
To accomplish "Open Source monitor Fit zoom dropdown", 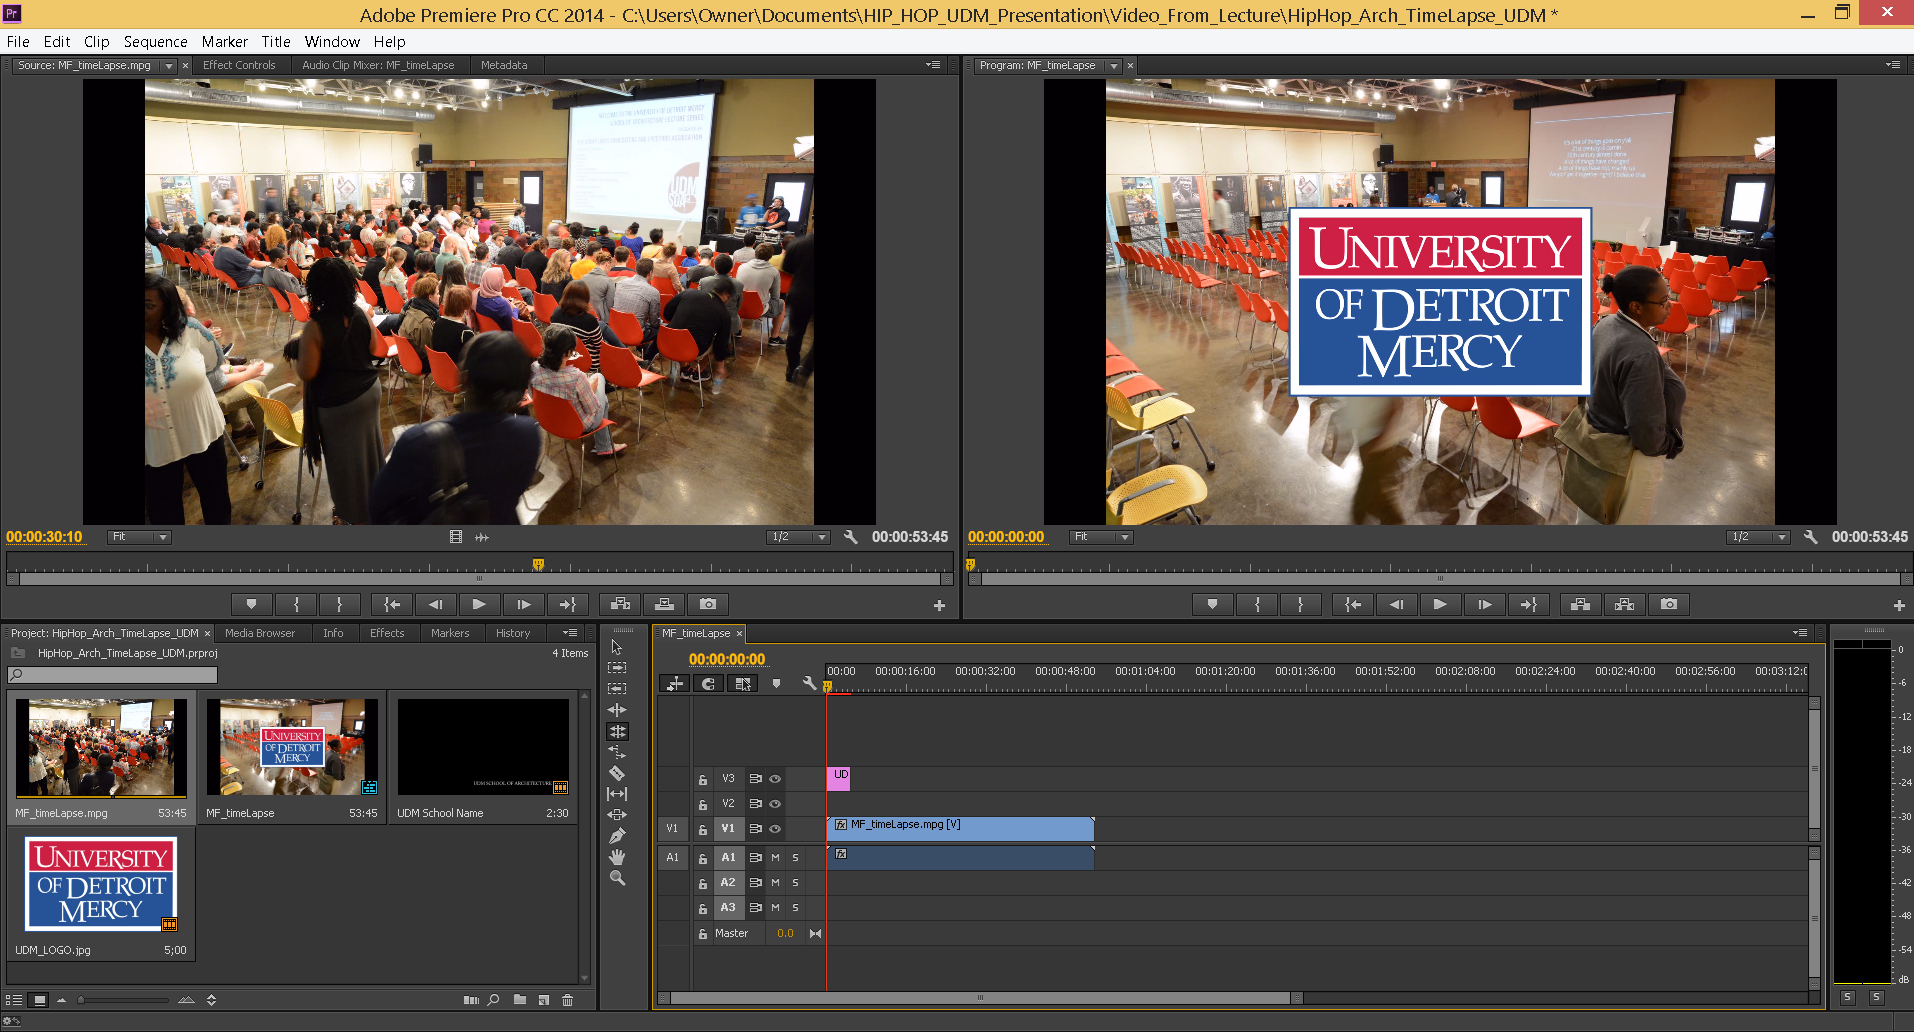I will pos(139,537).
